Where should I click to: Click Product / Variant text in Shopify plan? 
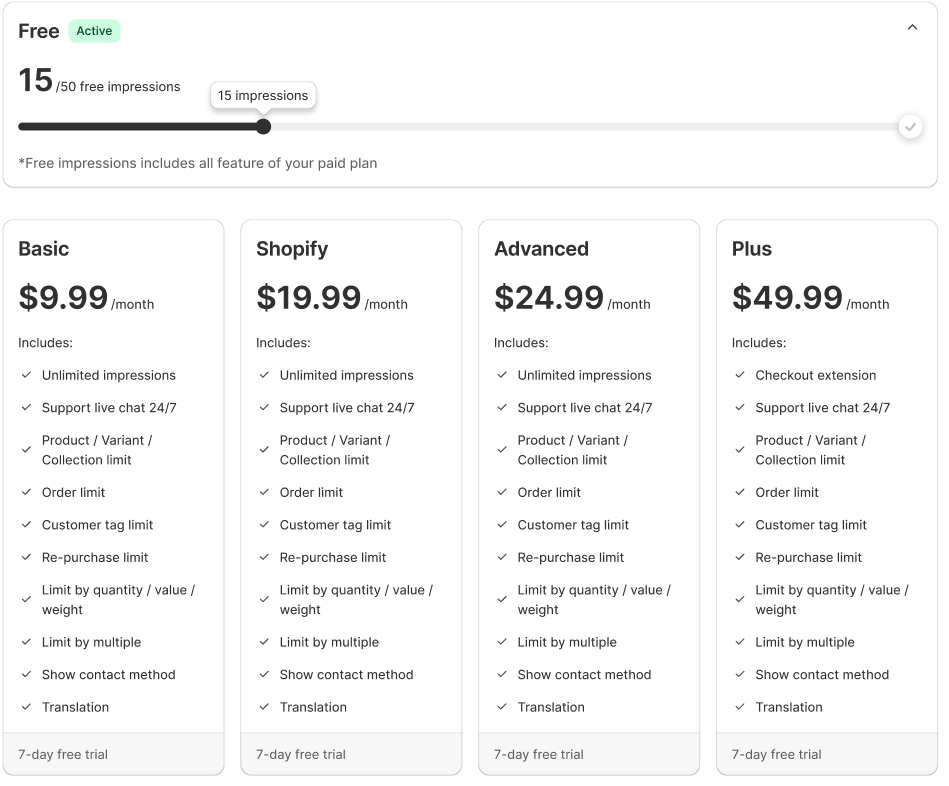(x=335, y=450)
